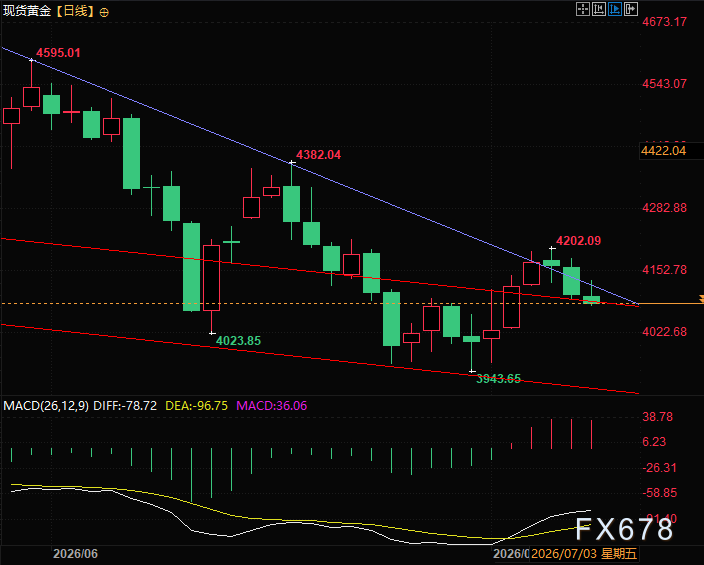Select the 4202.09 recent high marker
This screenshot has width=704, height=565.
pyautogui.click(x=578, y=241)
